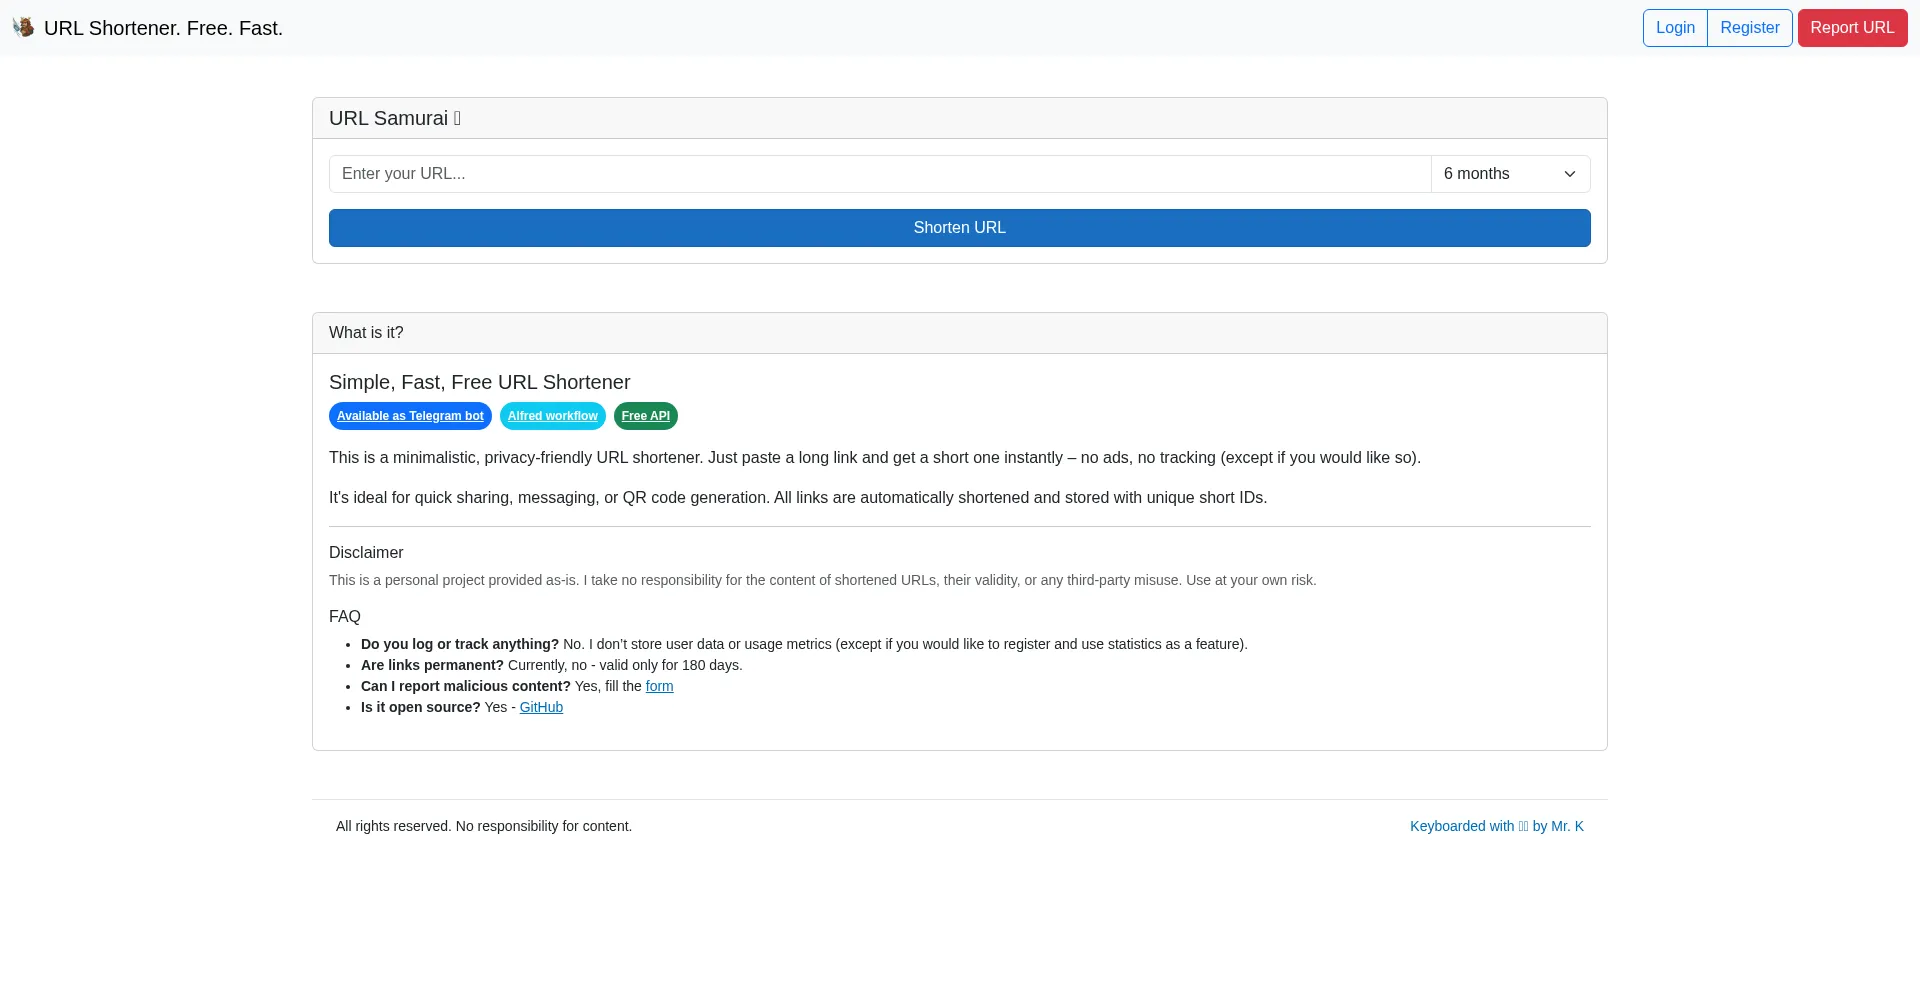This screenshot has width=1920, height=993.
Task: Click the chevron arrow of expiry selector
Action: click(x=1570, y=174)
